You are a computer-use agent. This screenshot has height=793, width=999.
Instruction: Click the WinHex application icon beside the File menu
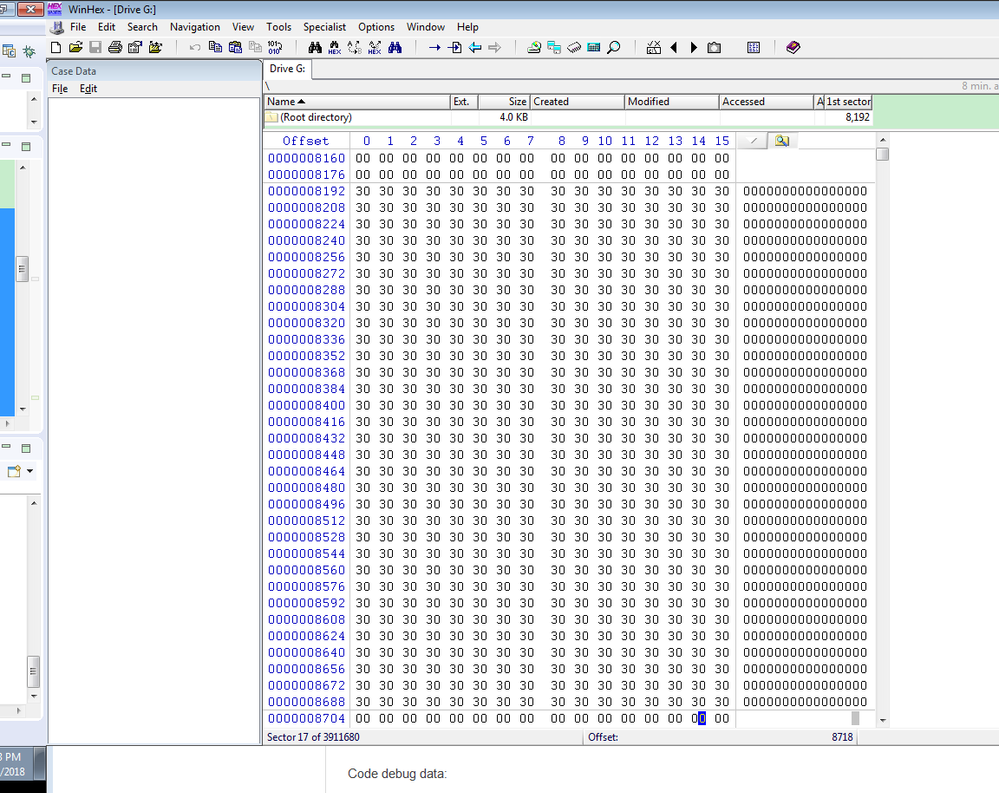pos(57,27)
